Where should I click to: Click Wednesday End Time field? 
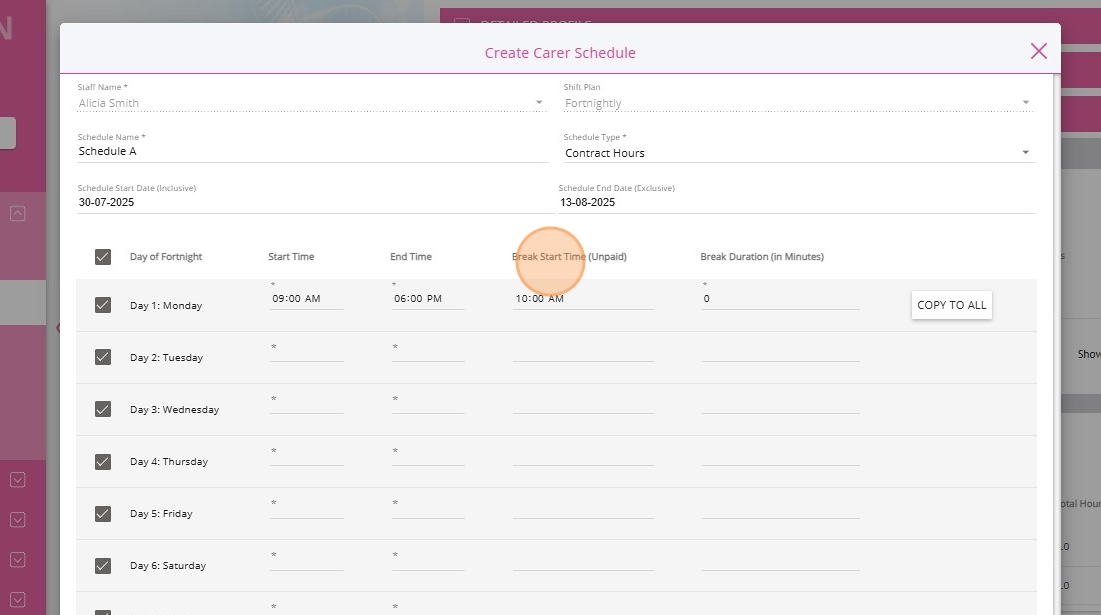coord(428,404)
